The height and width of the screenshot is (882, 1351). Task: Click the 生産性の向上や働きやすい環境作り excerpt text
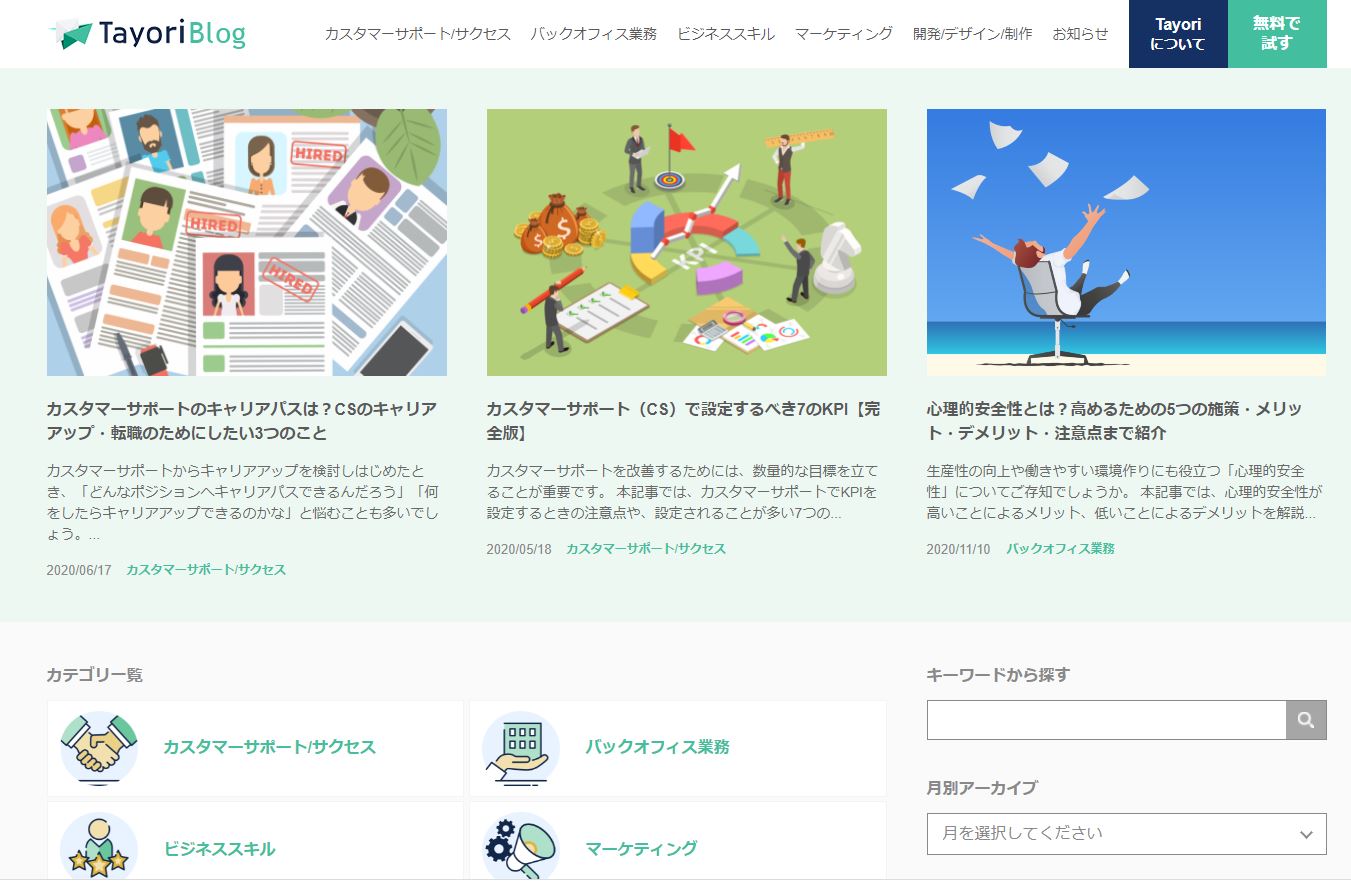1125,492
